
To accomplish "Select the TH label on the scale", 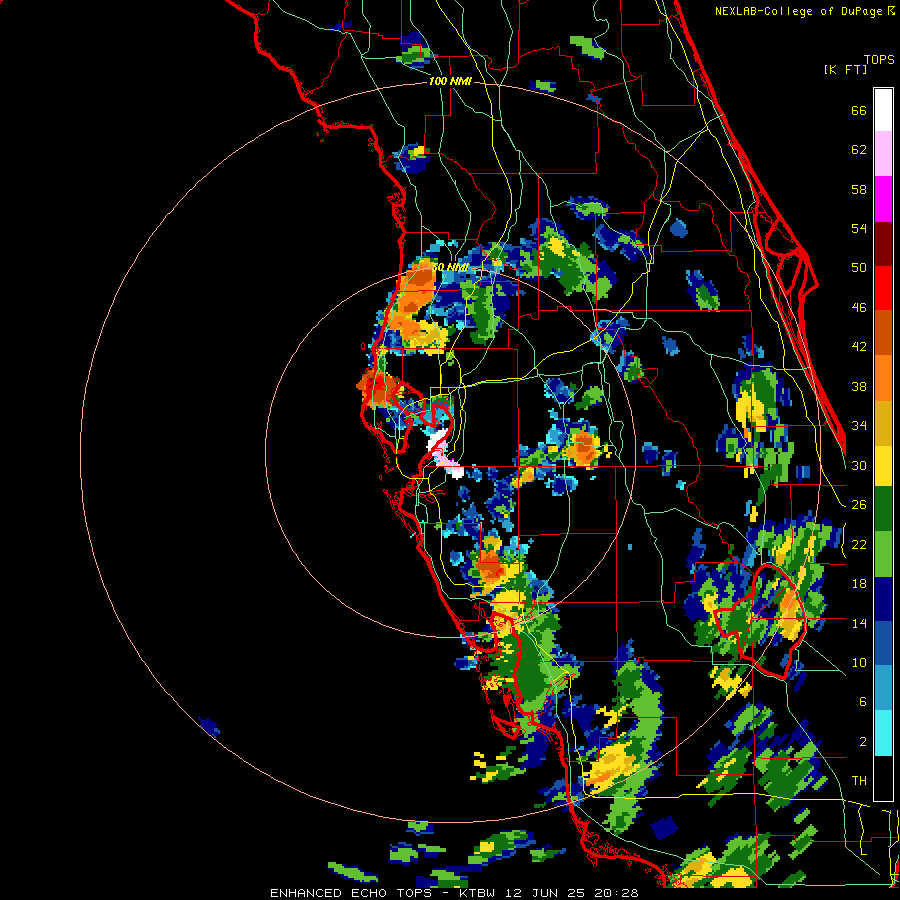I will click(x=859, y=780).
